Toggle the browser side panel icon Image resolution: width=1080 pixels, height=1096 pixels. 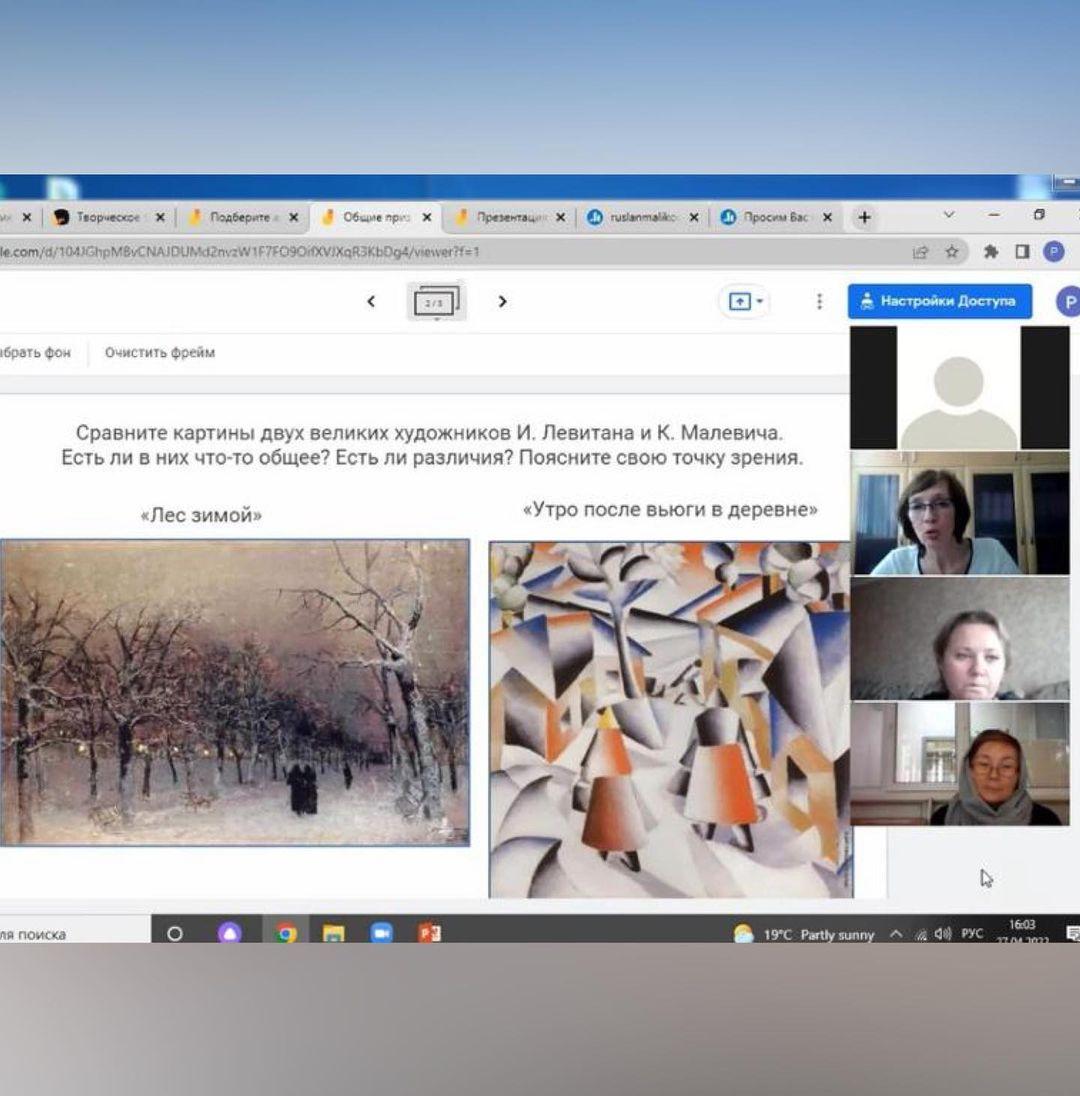(x=1022, y=252)
